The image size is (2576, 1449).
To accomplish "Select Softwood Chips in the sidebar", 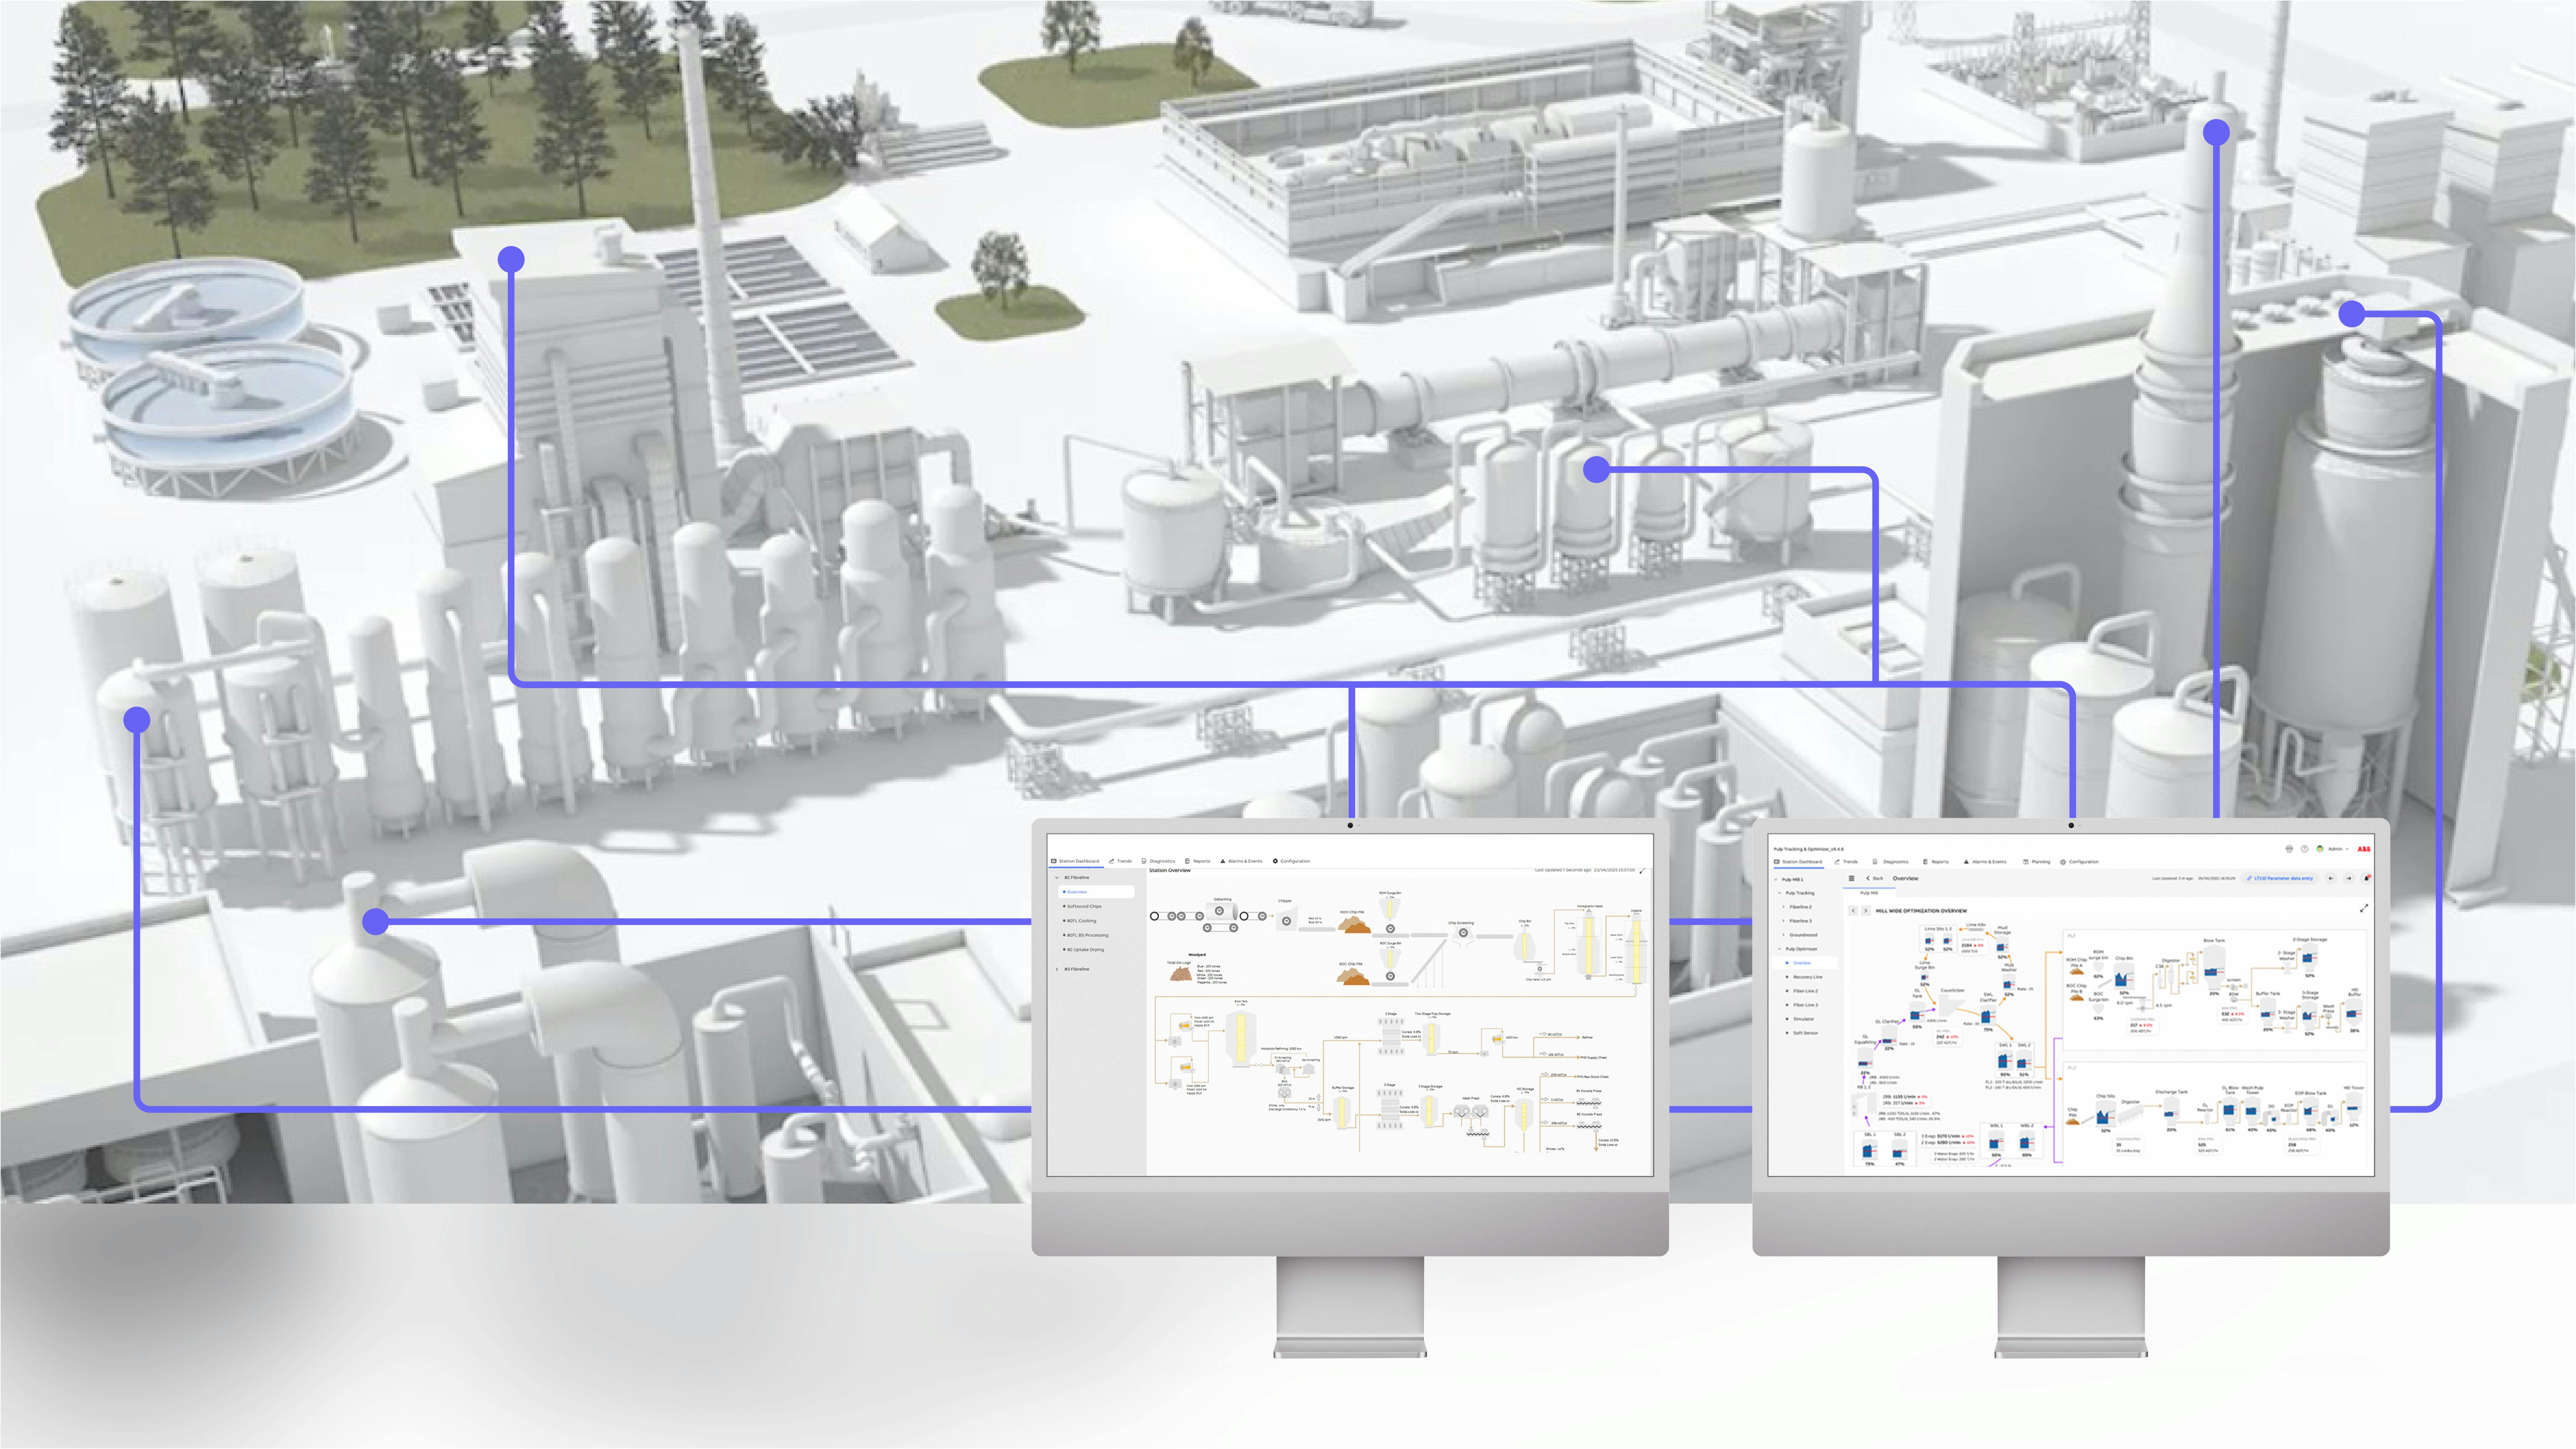I will point(1084,907).
